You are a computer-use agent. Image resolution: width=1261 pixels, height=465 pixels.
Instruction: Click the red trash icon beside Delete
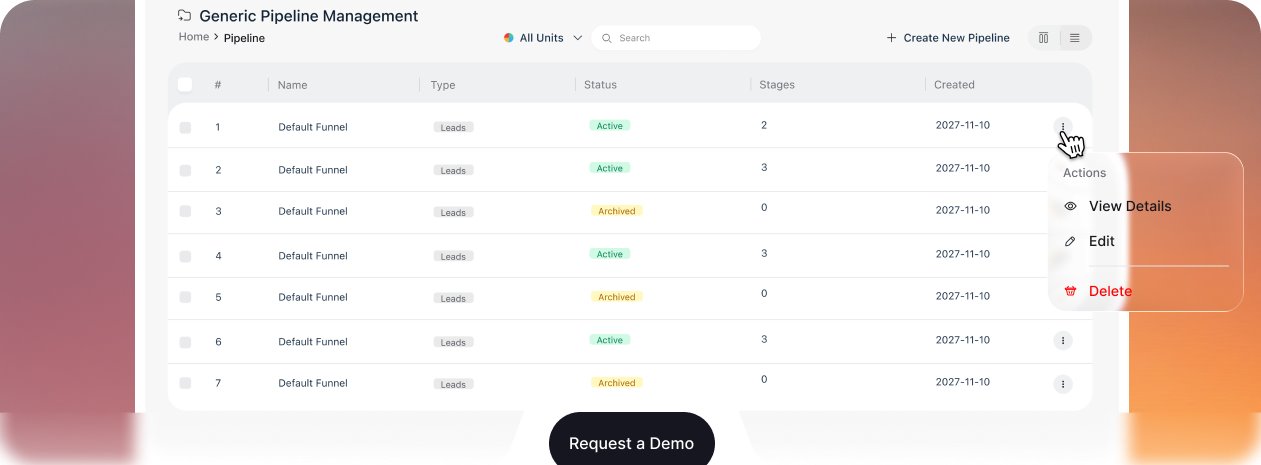1070,291
